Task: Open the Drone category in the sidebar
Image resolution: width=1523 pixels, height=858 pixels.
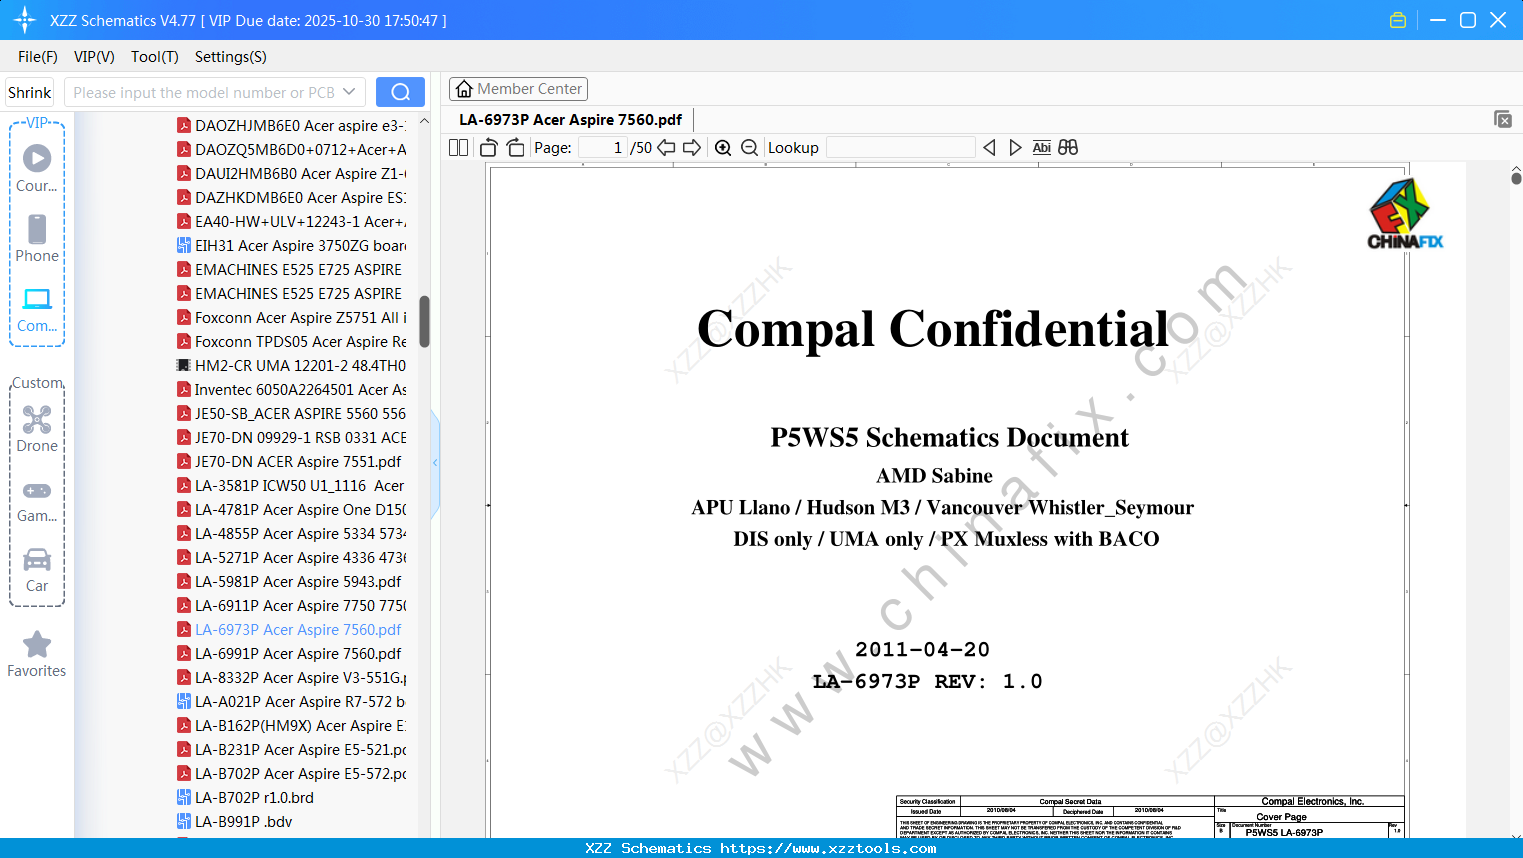Action: [x=37, y=428]
